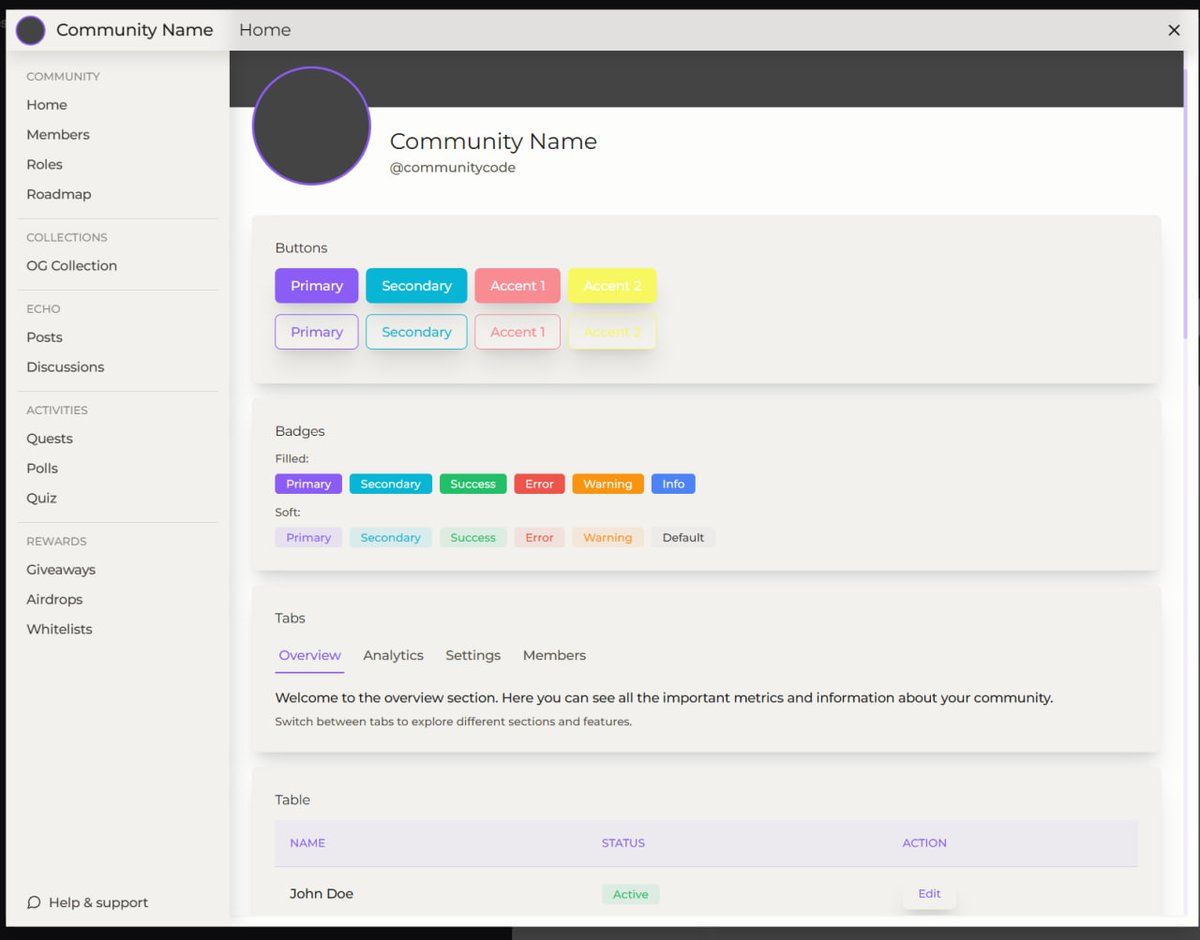Go to Roles in the sidebar

tap(44, 165)
